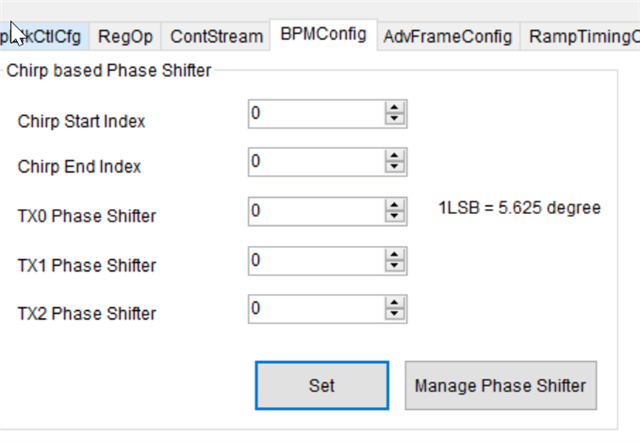
Task: Increment the TX0 Phase Shifter value
Action: pos(395,205)
